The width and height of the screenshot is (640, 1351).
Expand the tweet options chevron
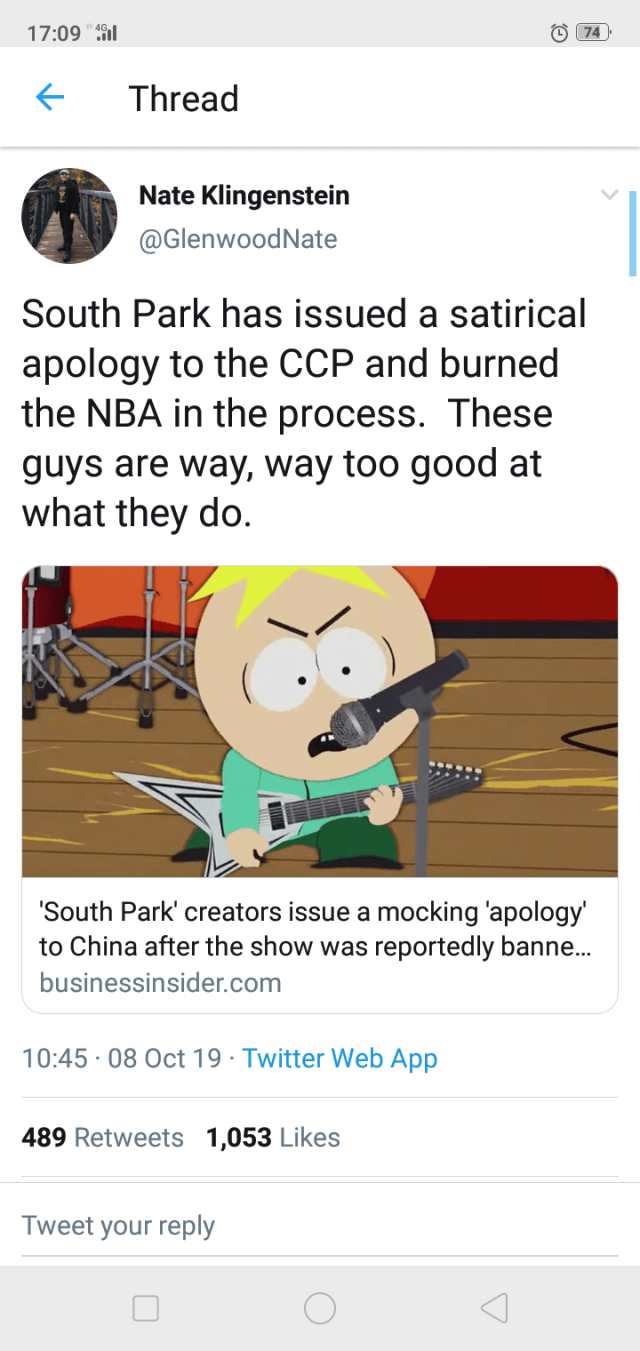(x=609, y=195)
